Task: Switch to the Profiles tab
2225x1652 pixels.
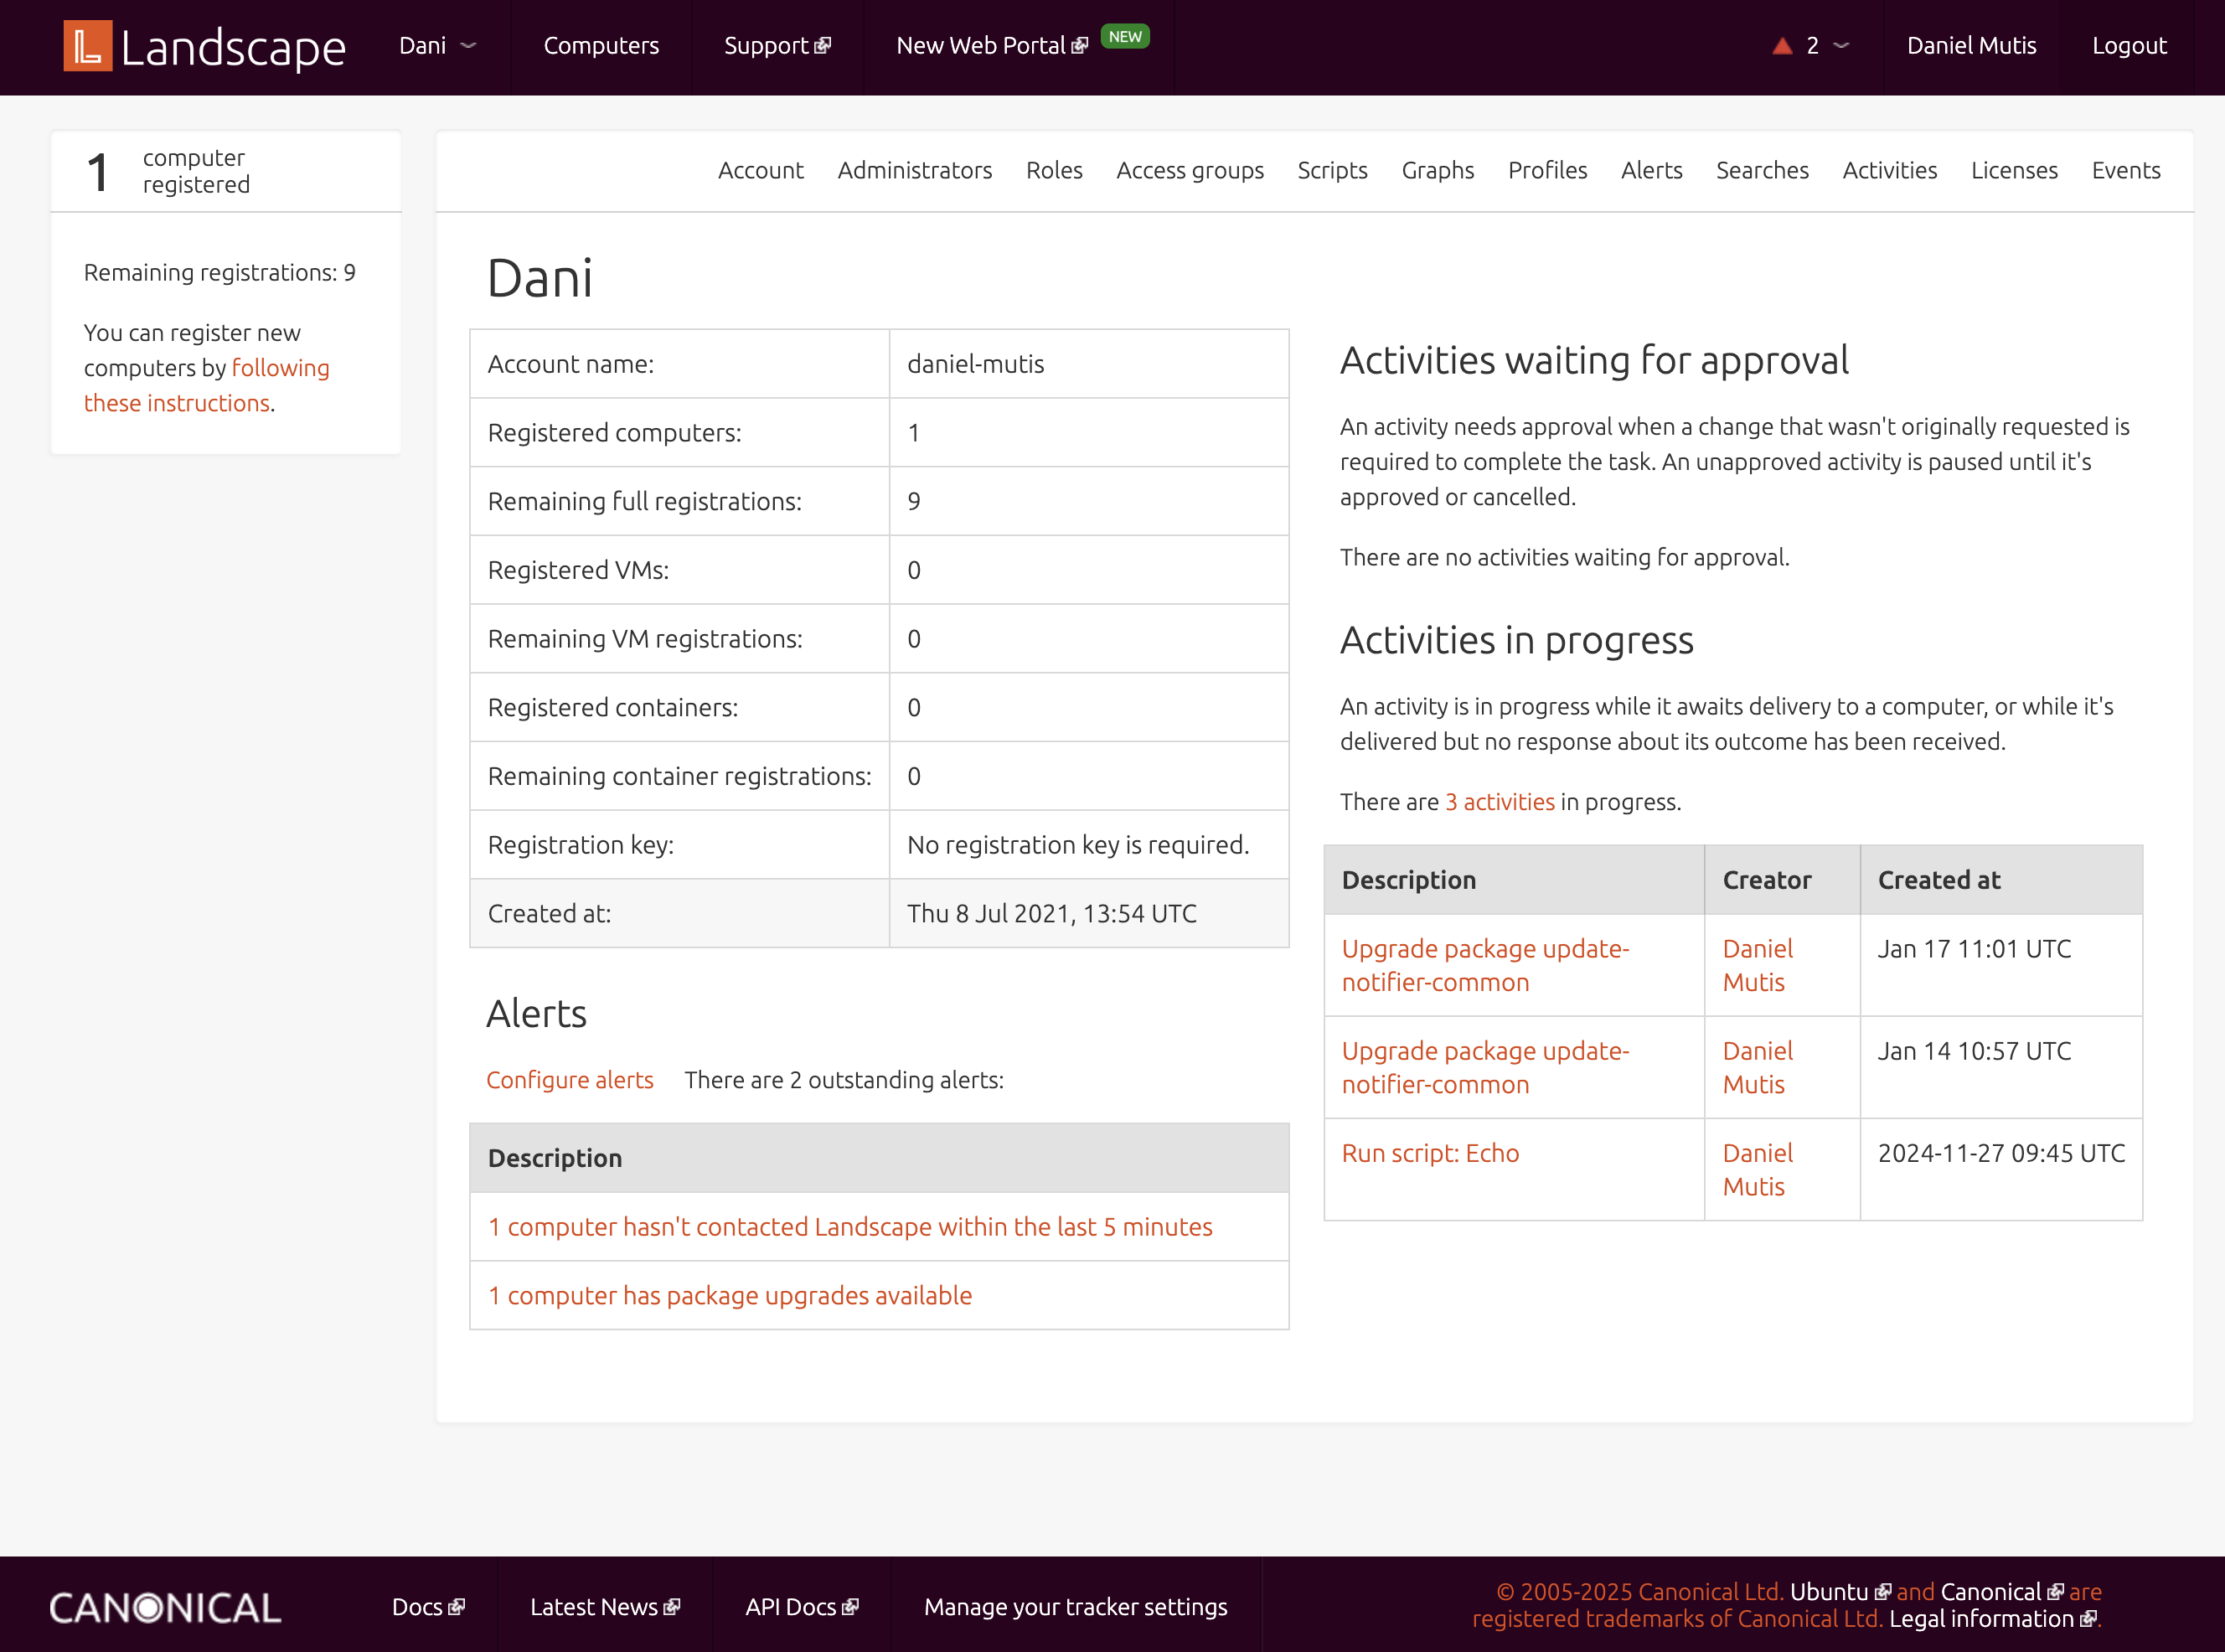Action: point(1547,170)
